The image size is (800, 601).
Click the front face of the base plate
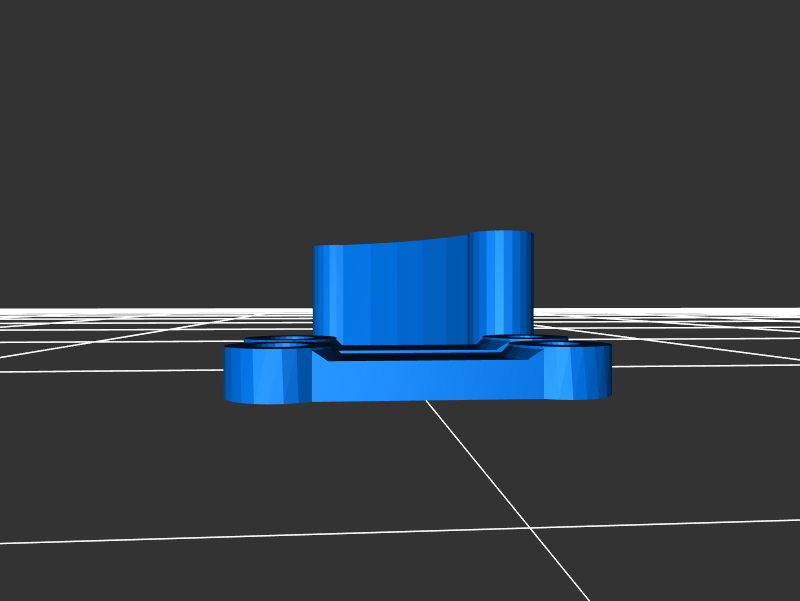(x=420, y=379)
